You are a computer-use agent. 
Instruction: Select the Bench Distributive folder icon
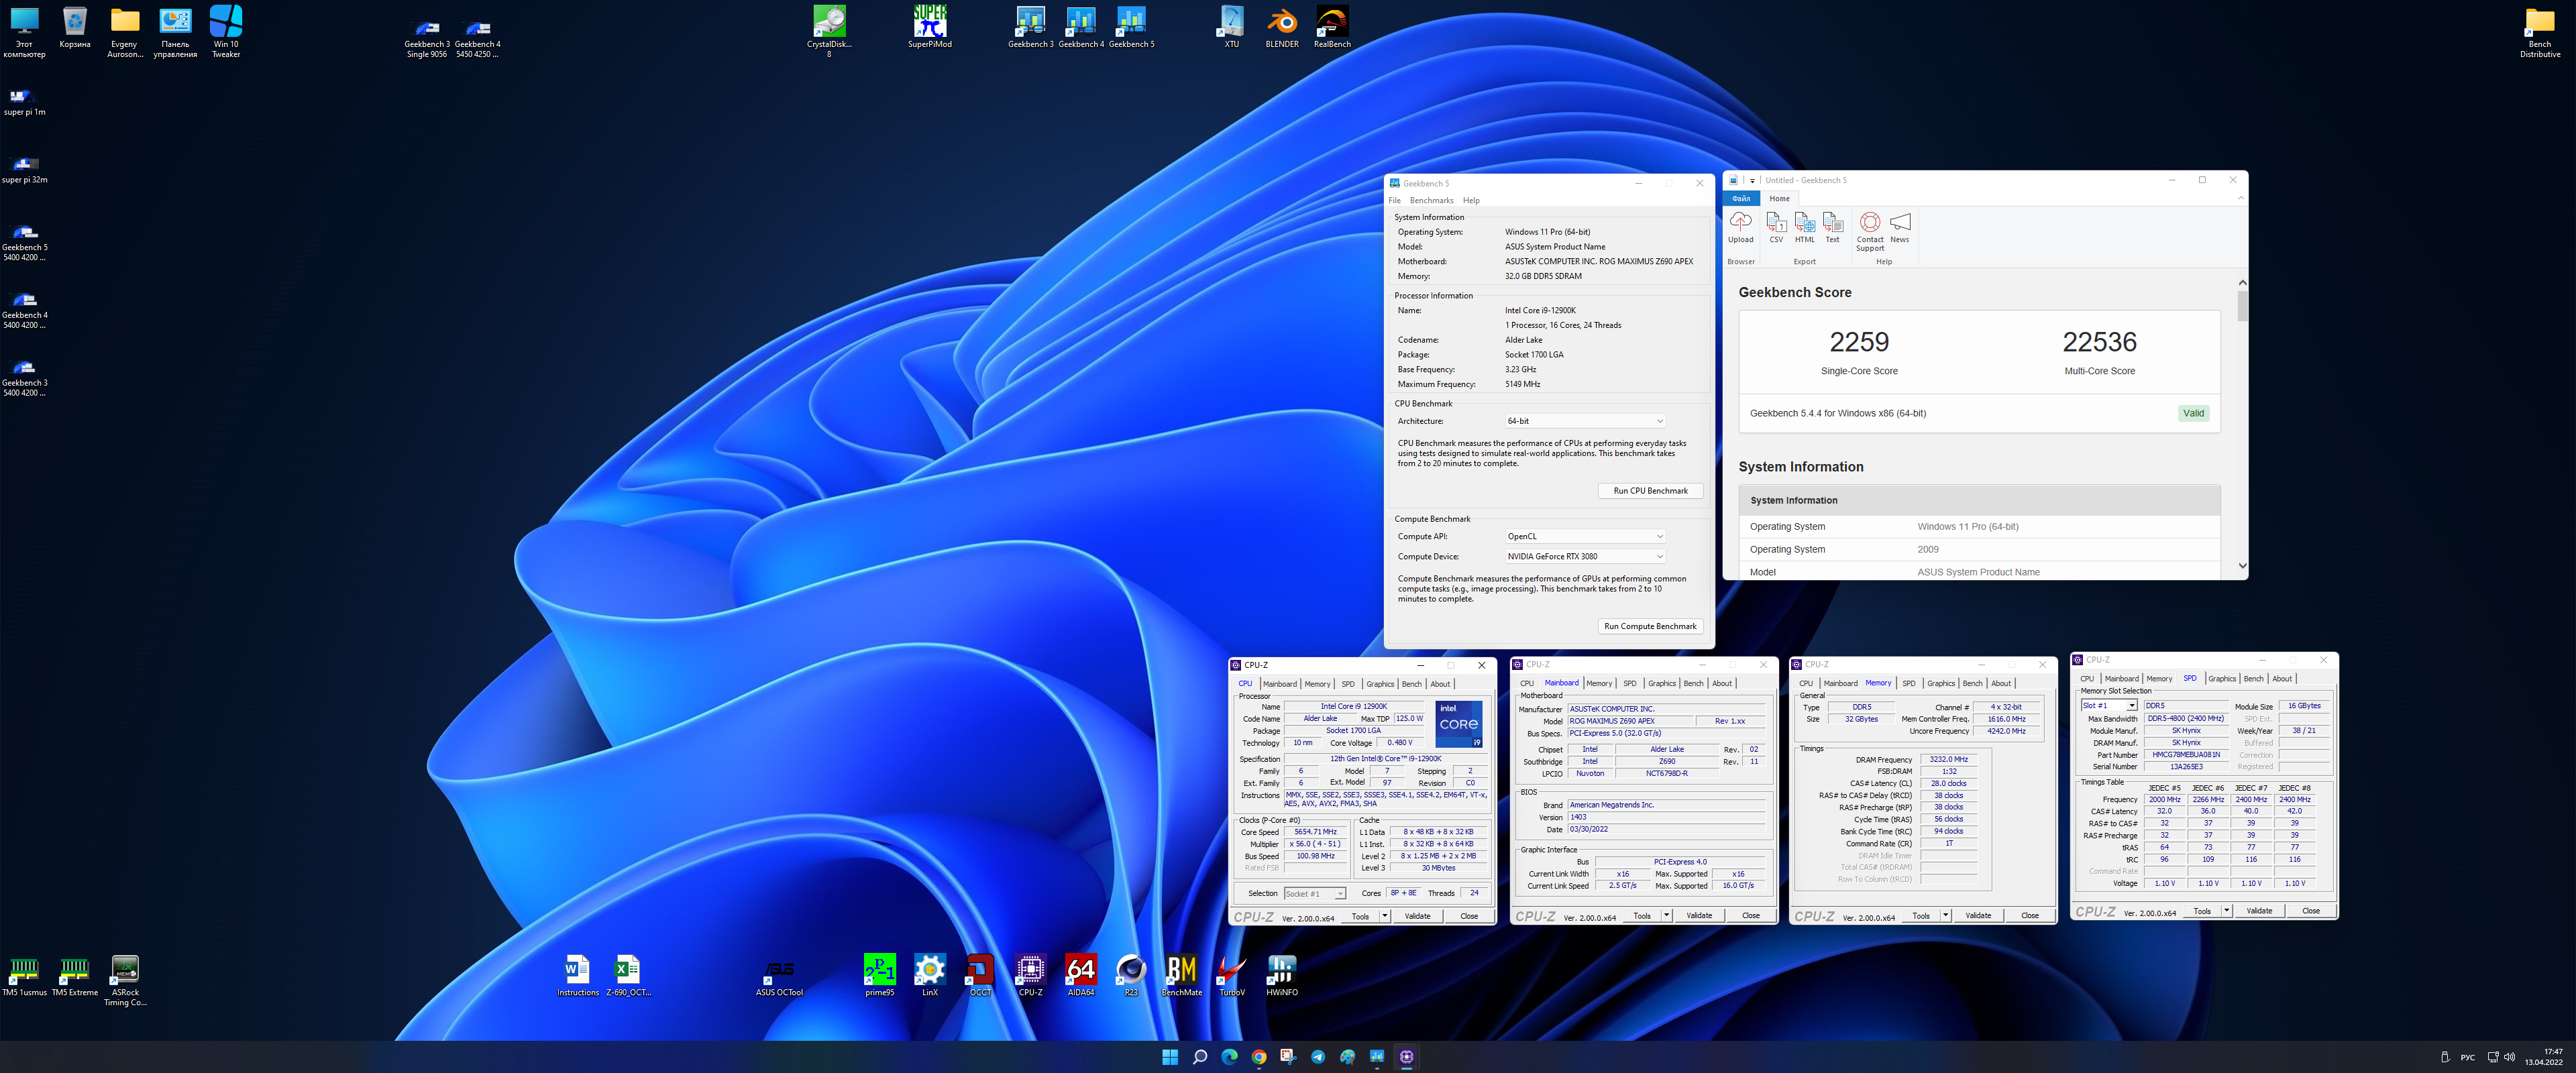tap(2540, 32)
